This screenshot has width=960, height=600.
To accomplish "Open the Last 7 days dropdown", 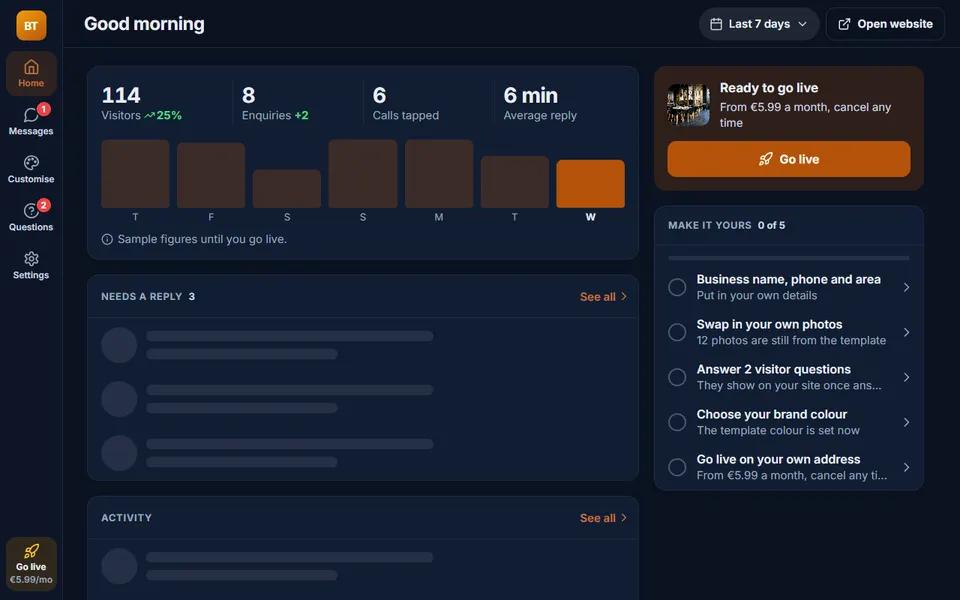I will (x=759, y=24).
